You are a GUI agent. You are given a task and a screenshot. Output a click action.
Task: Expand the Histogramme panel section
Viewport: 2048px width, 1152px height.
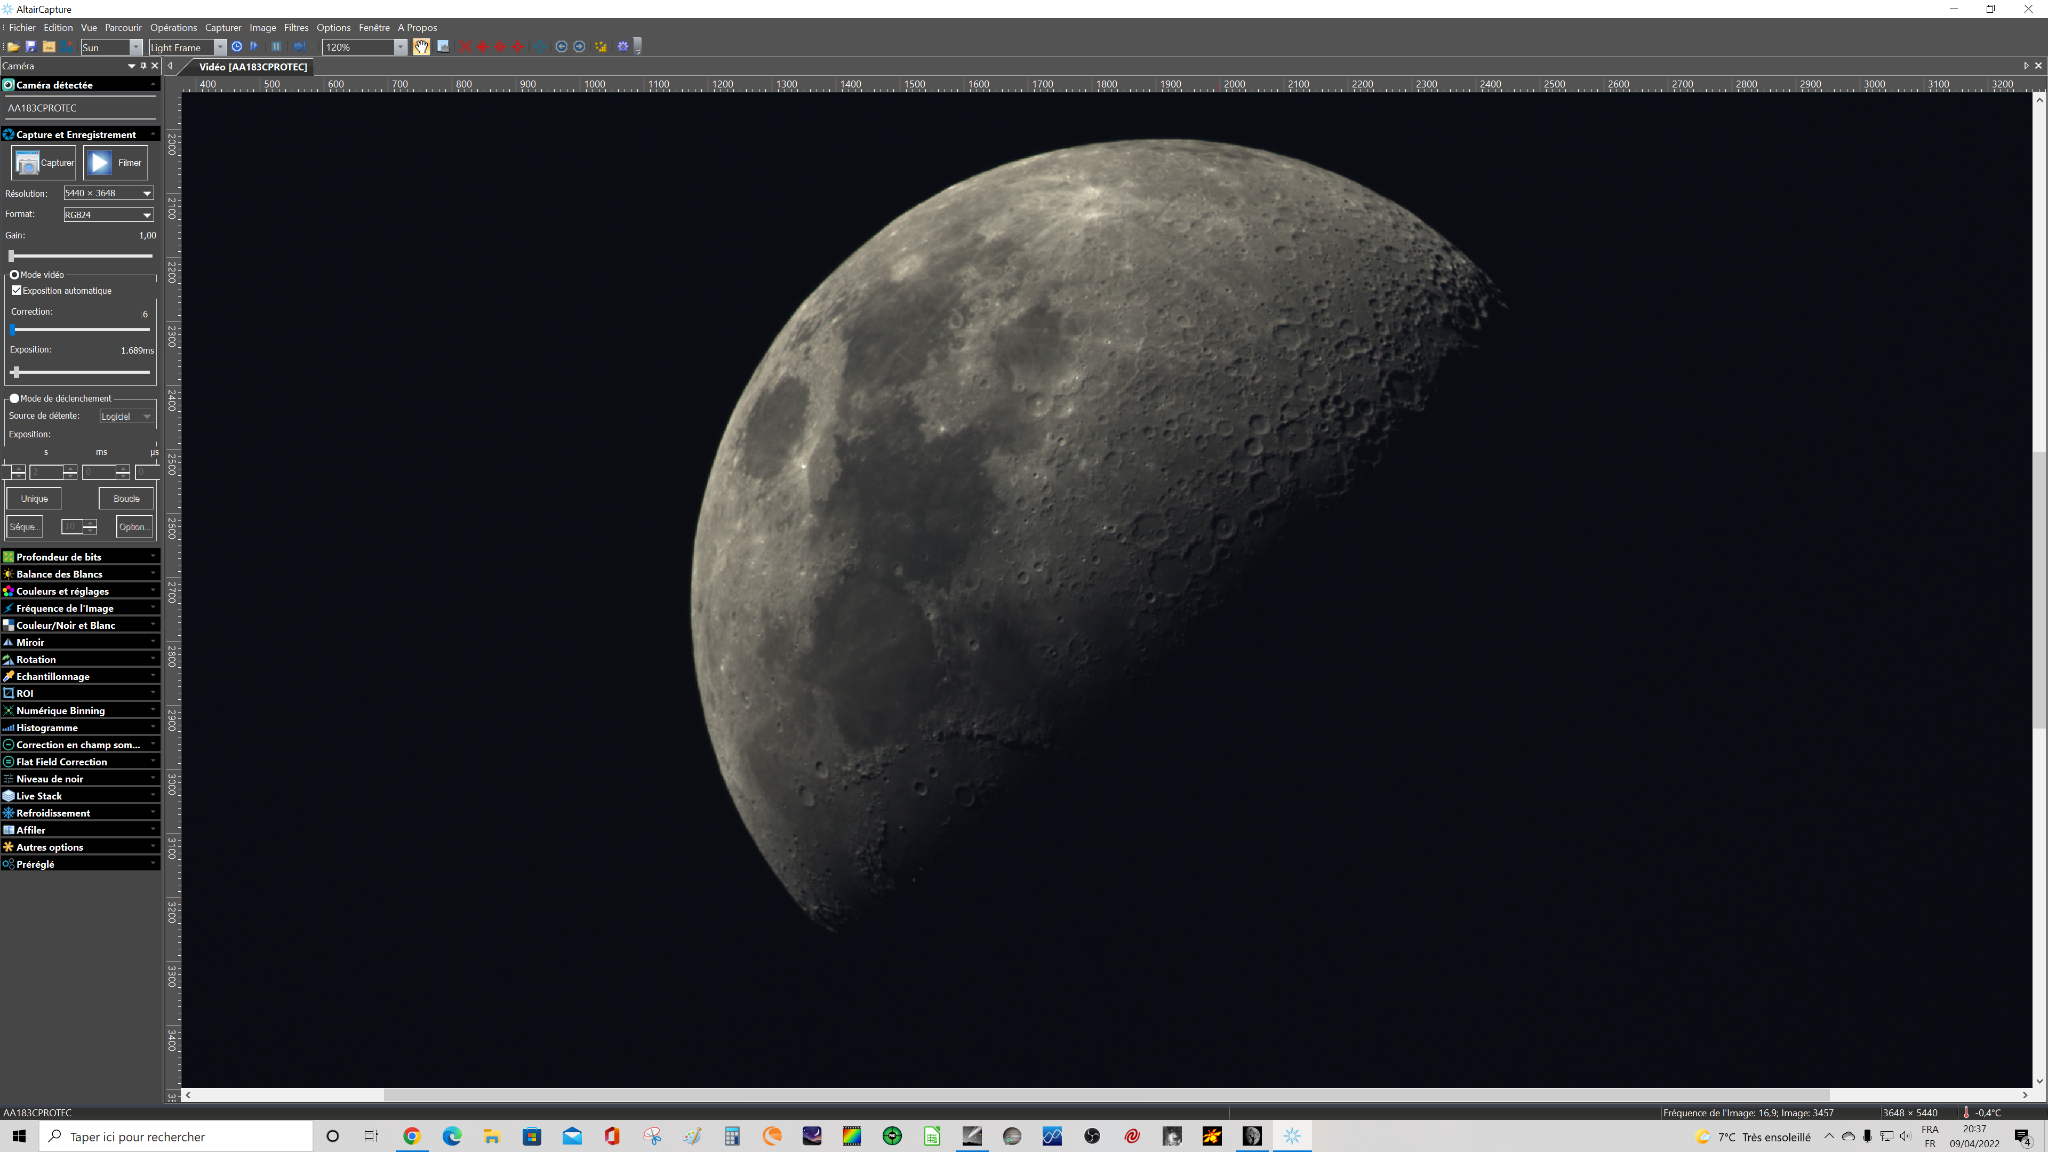(80, 727)
